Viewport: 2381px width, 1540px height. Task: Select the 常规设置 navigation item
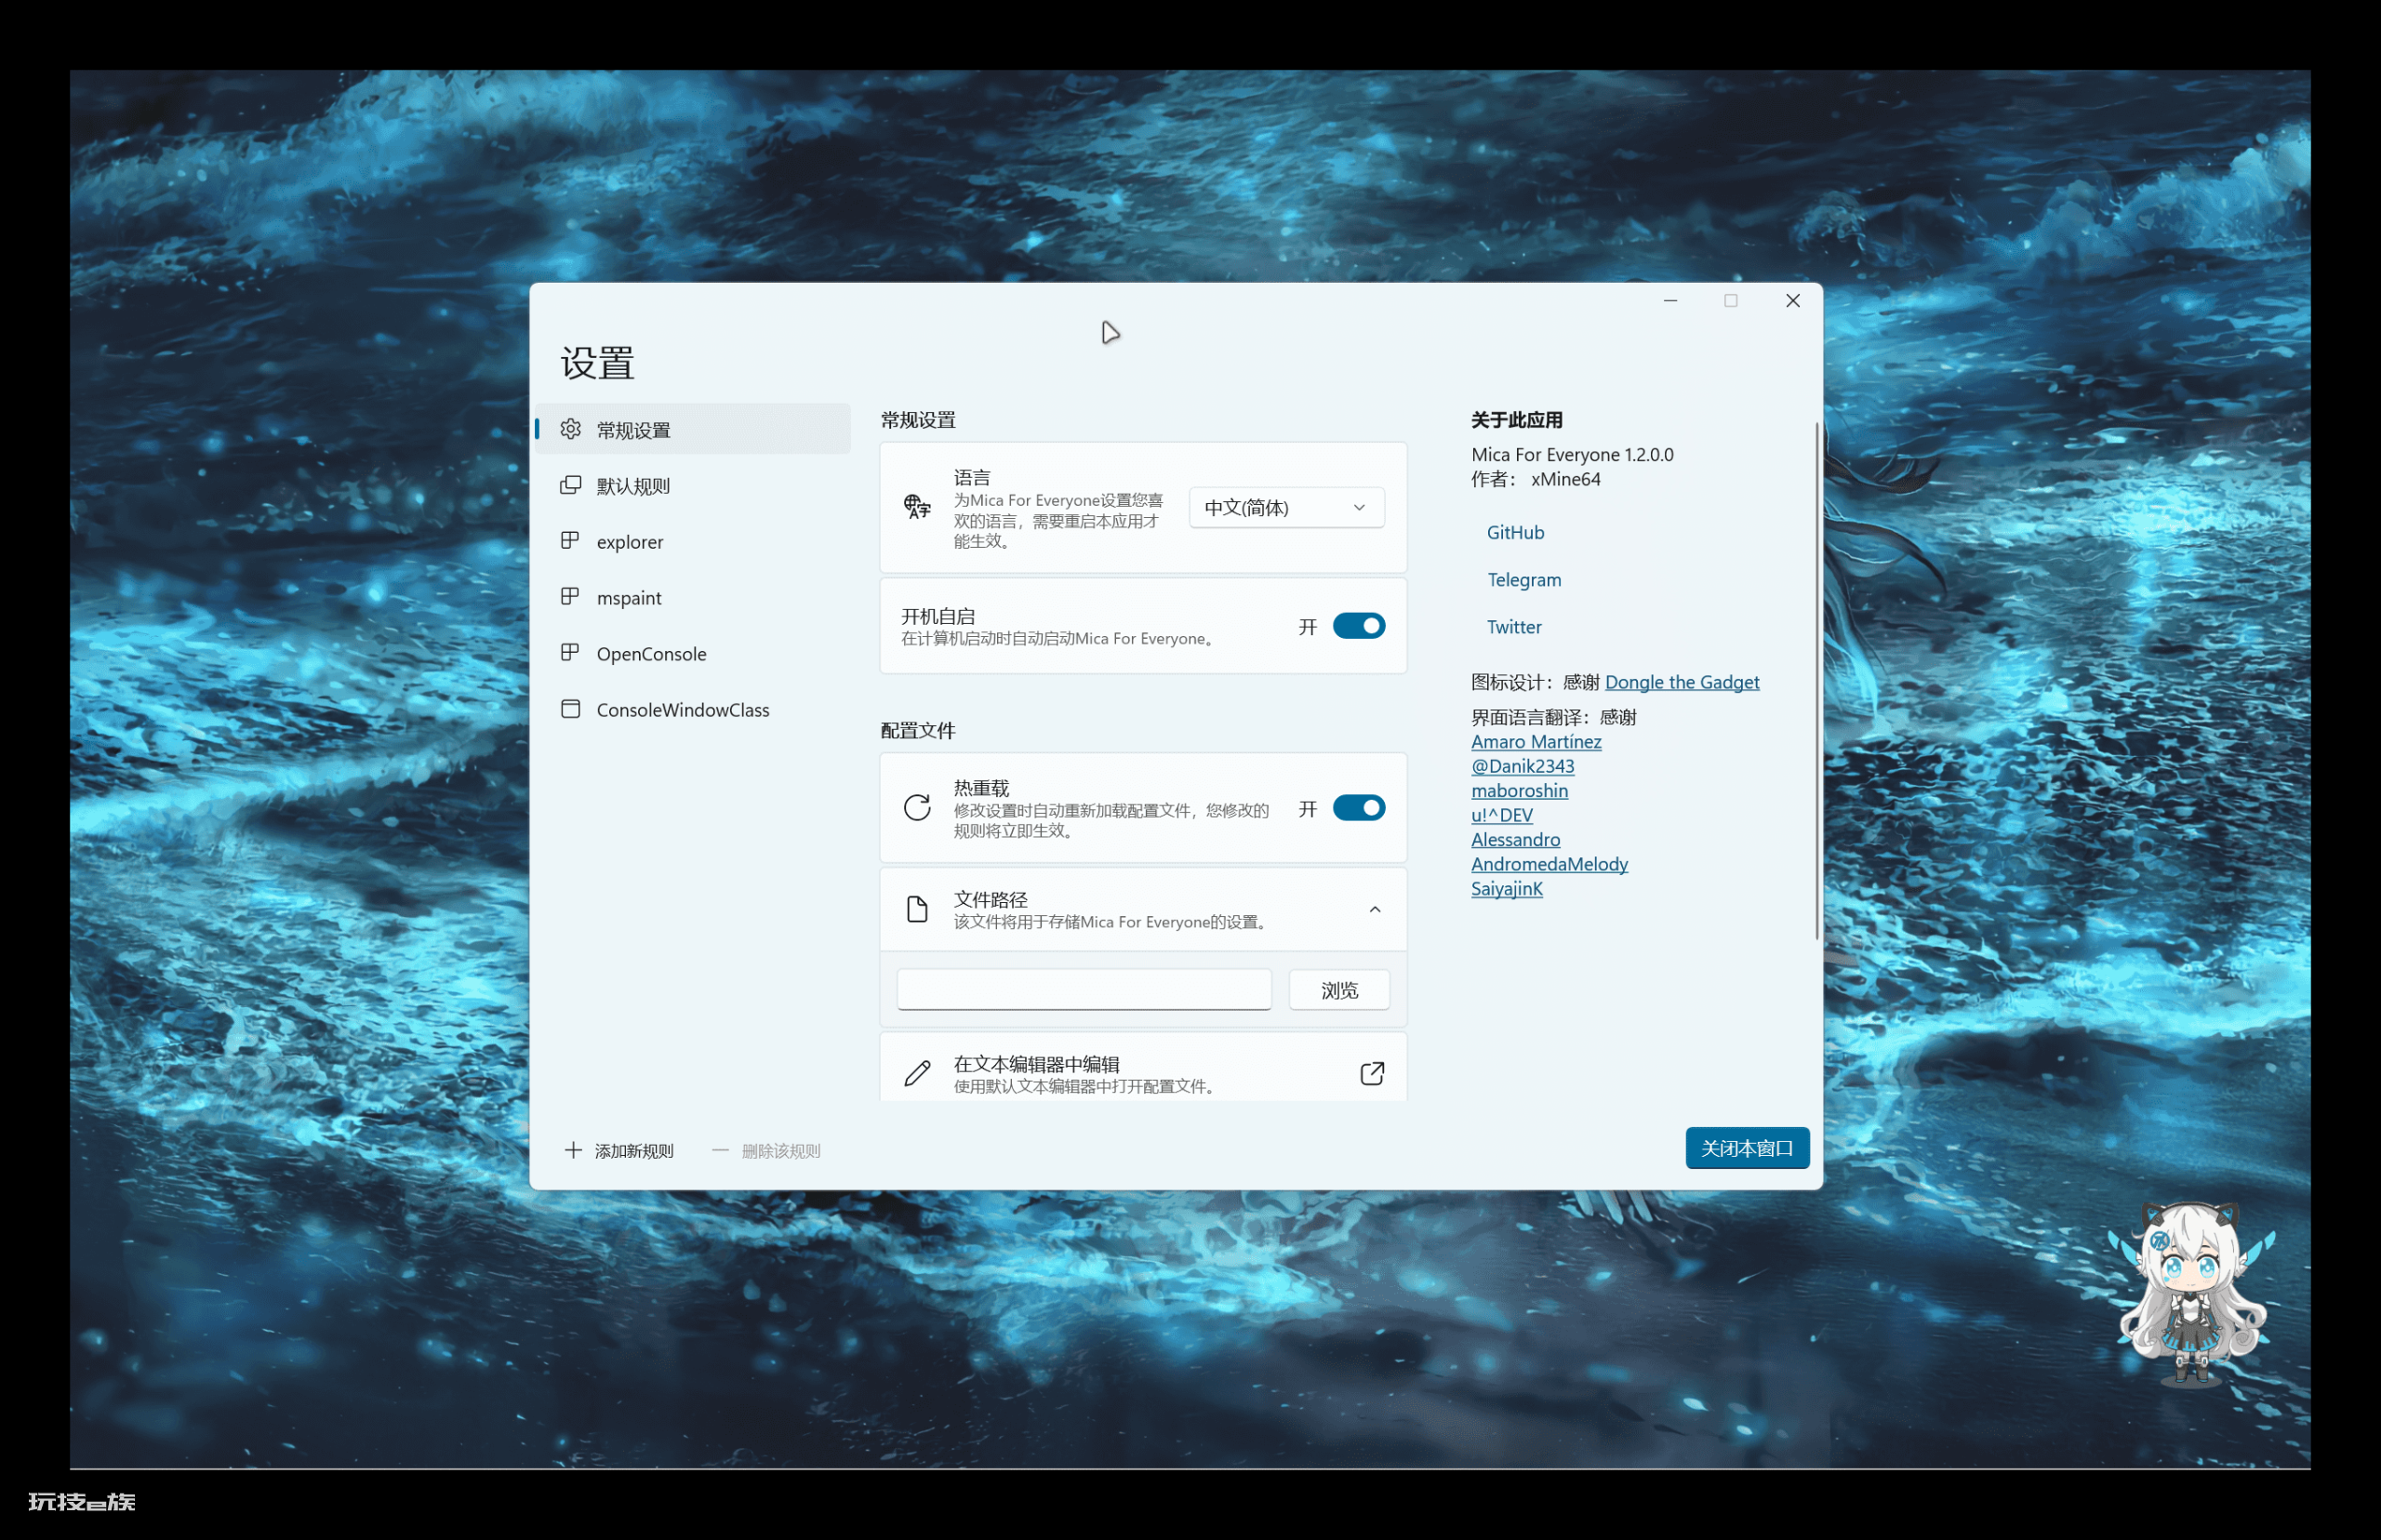[693, 429]
